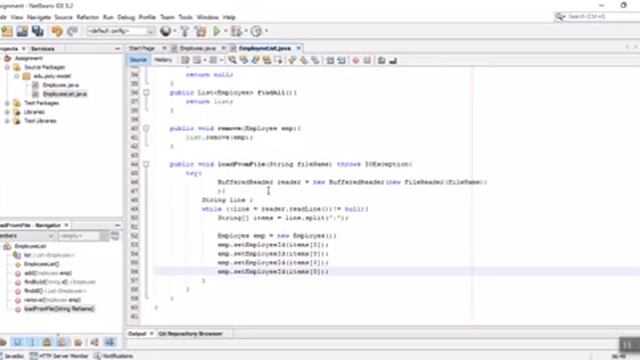Switch to the Employee.java editor tab
This screenshot has width=640, height=360.
click(198, 48)
